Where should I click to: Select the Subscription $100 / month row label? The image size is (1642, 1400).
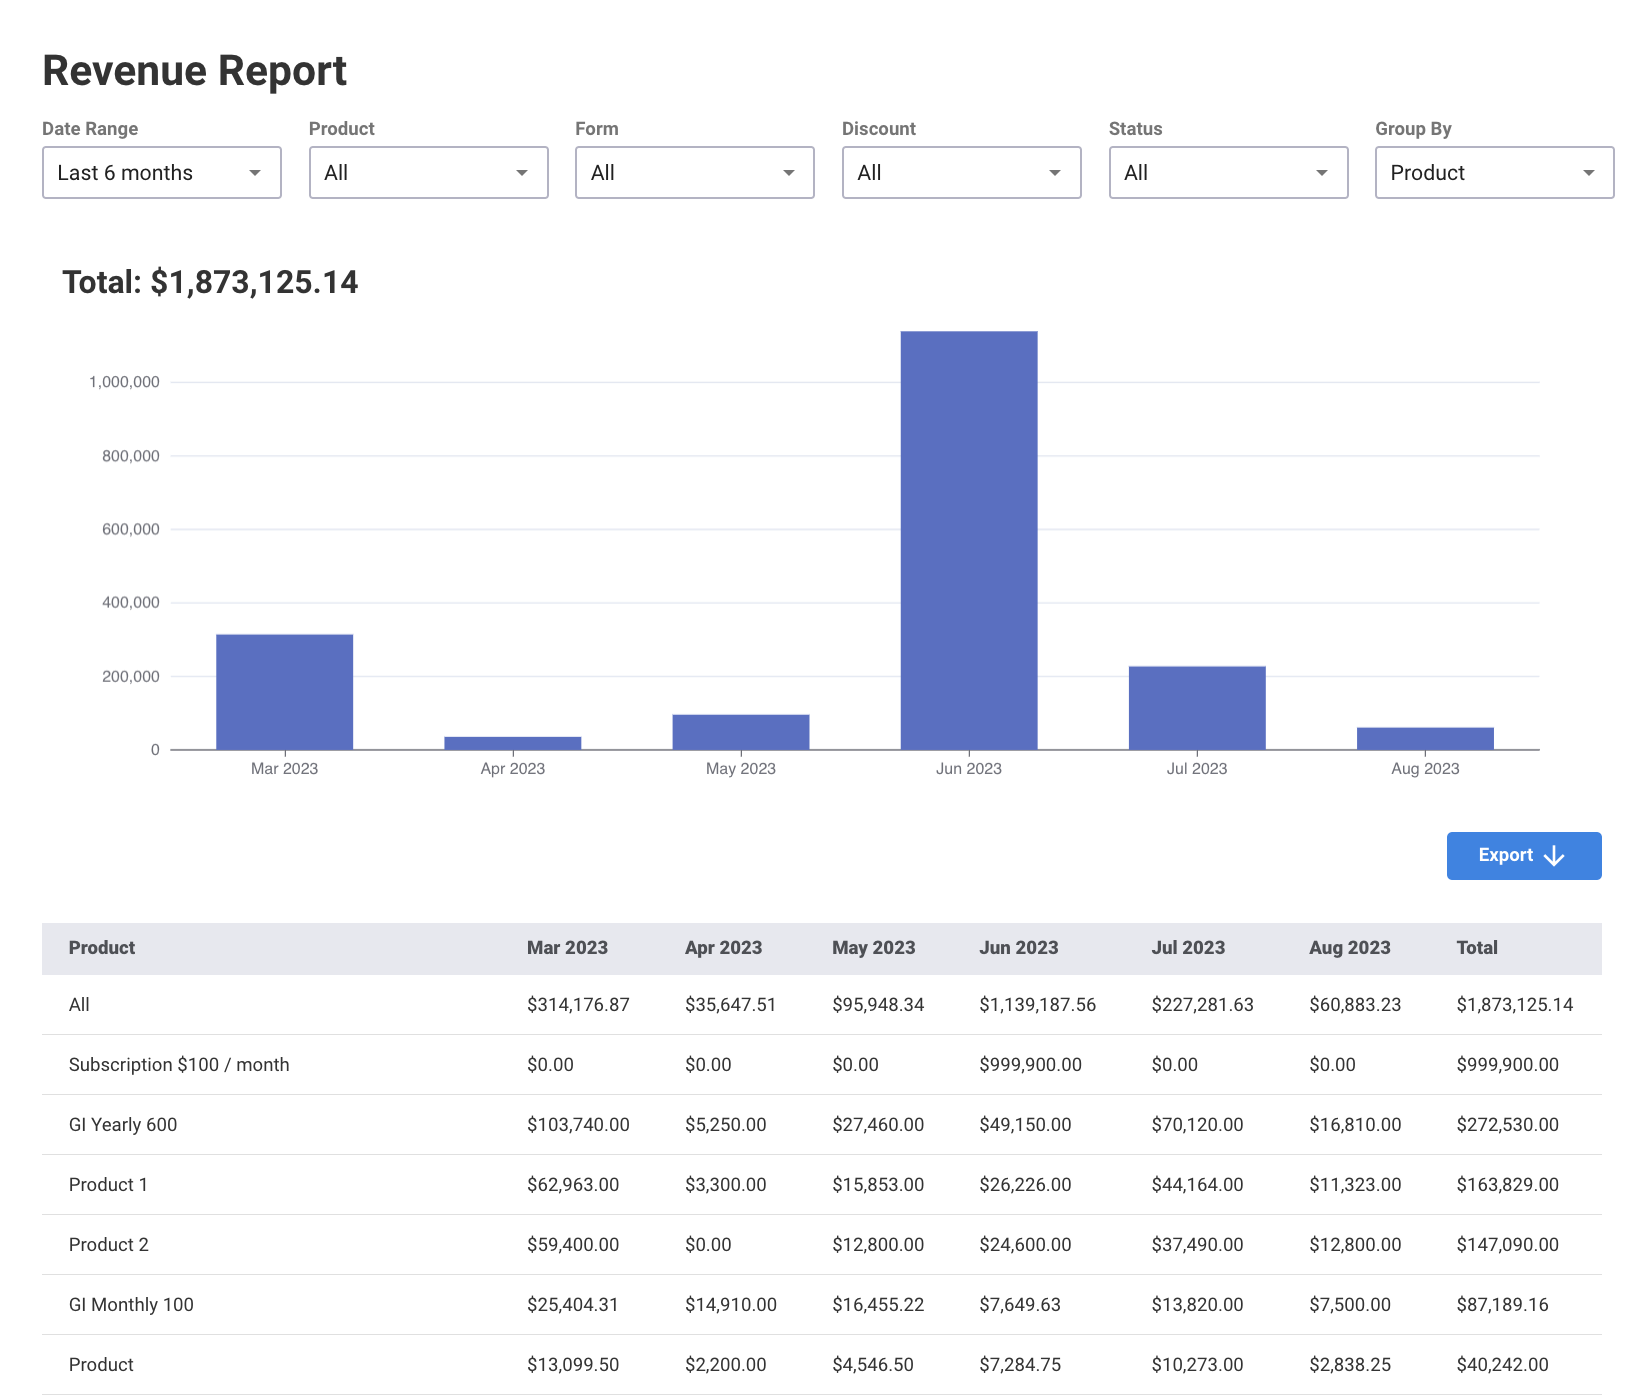(179, 1065)
